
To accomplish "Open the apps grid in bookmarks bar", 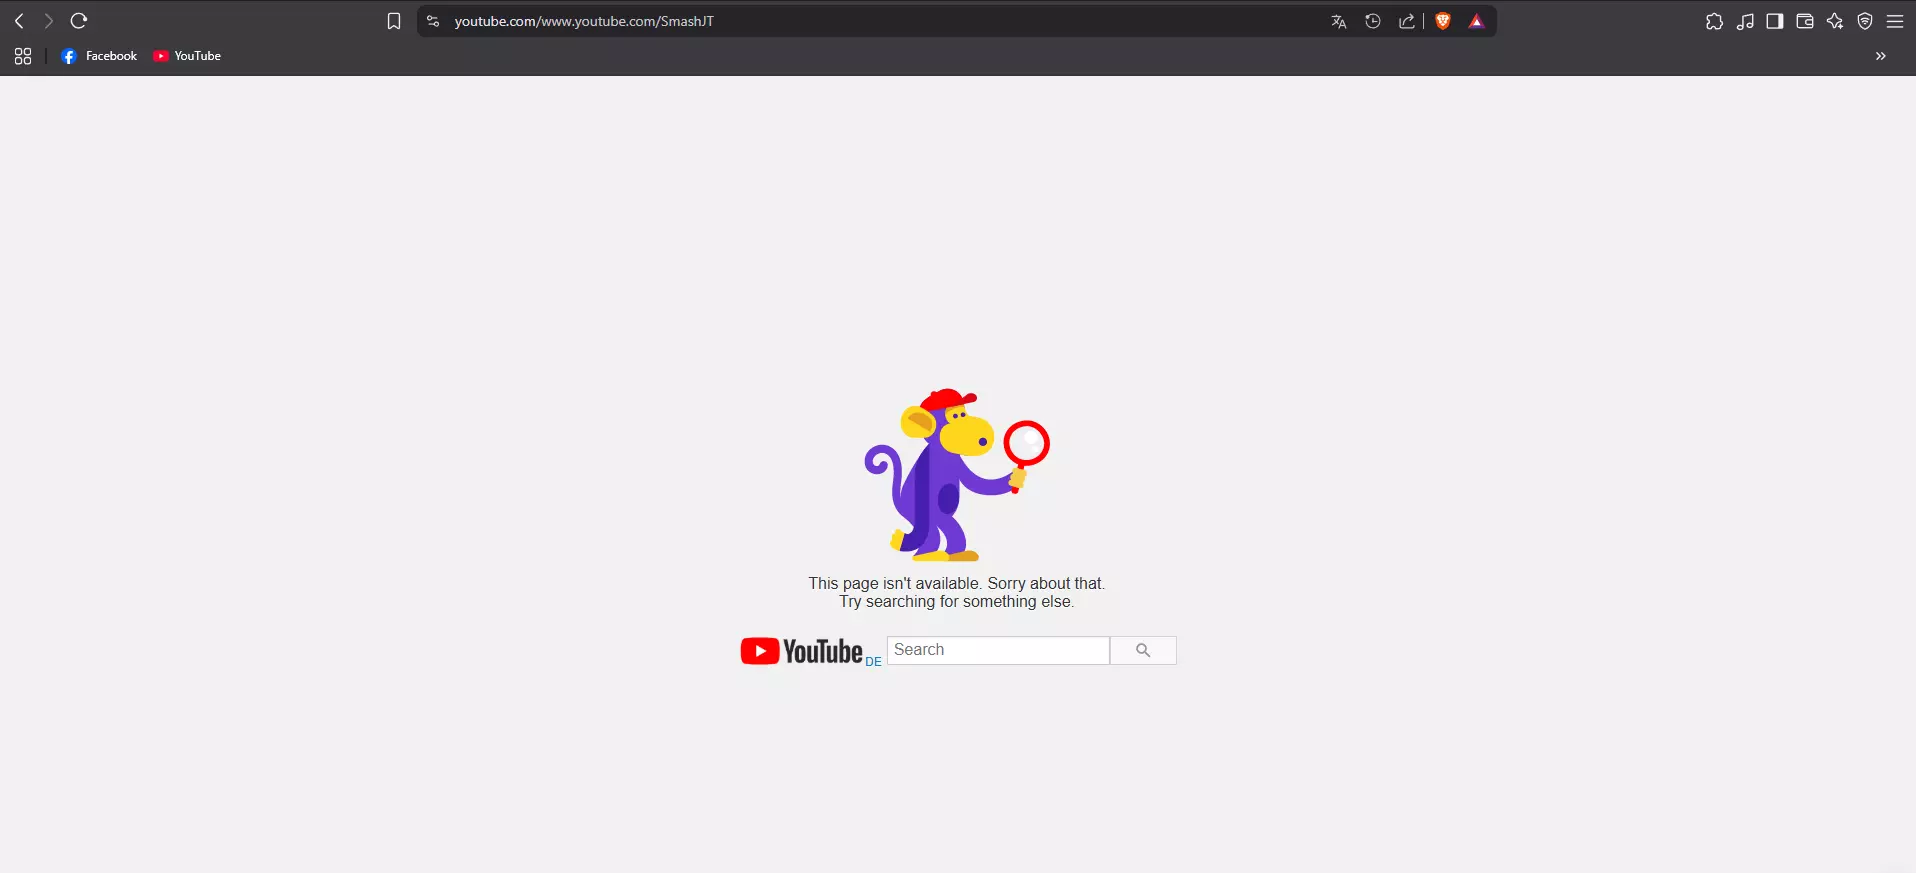I will [23, 56].
